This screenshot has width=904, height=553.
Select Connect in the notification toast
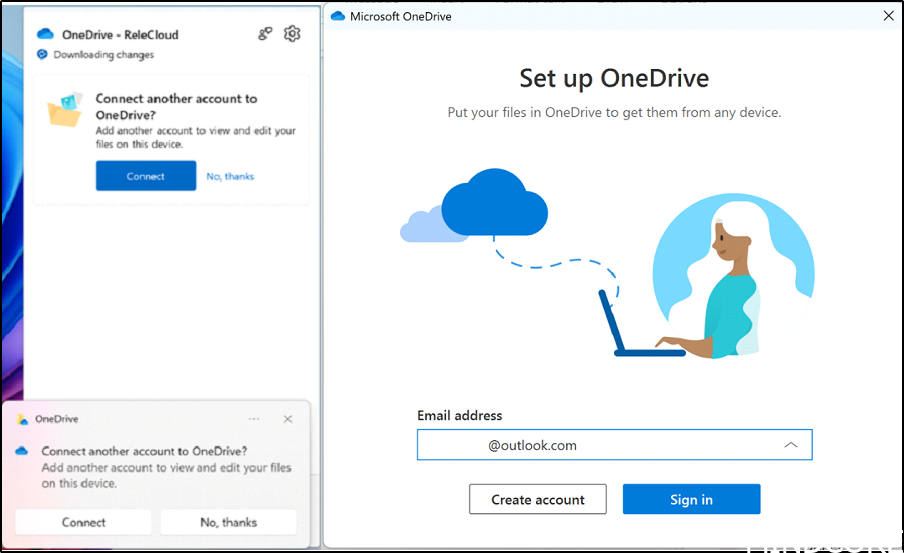pyautogui.click(x=84, y=522)
